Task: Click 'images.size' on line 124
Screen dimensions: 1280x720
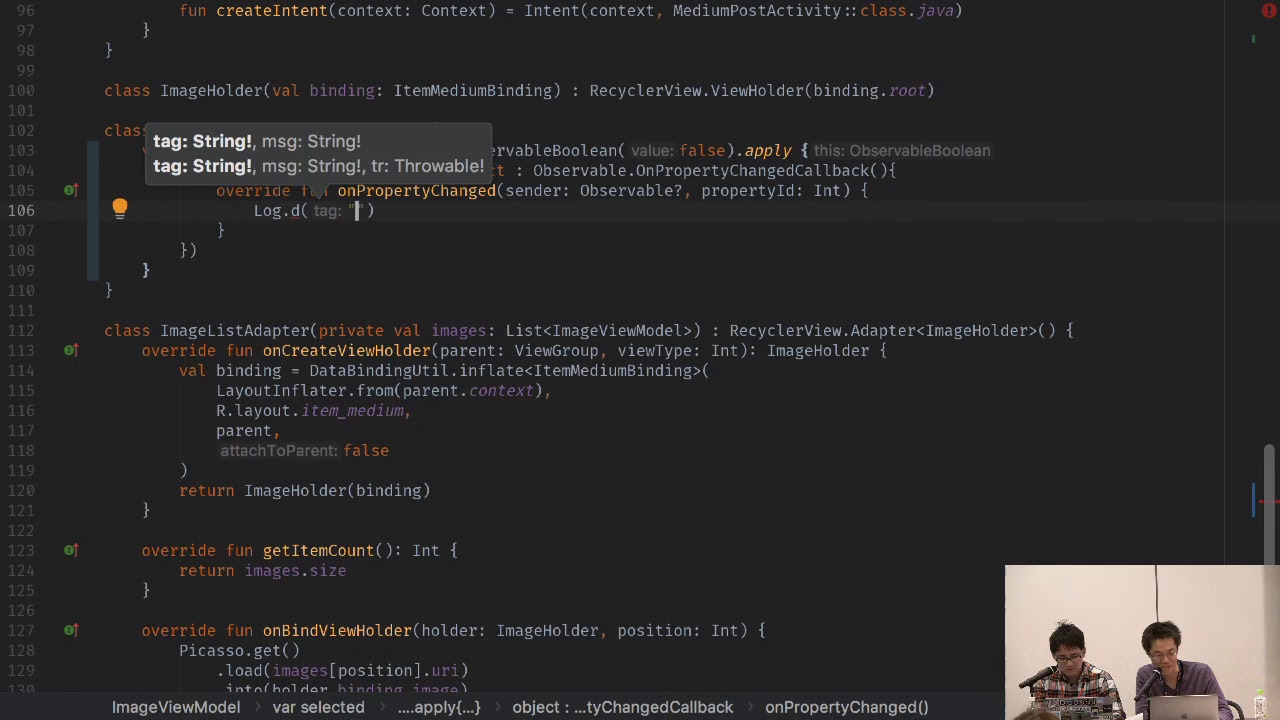Action: [x=295, y=570]
